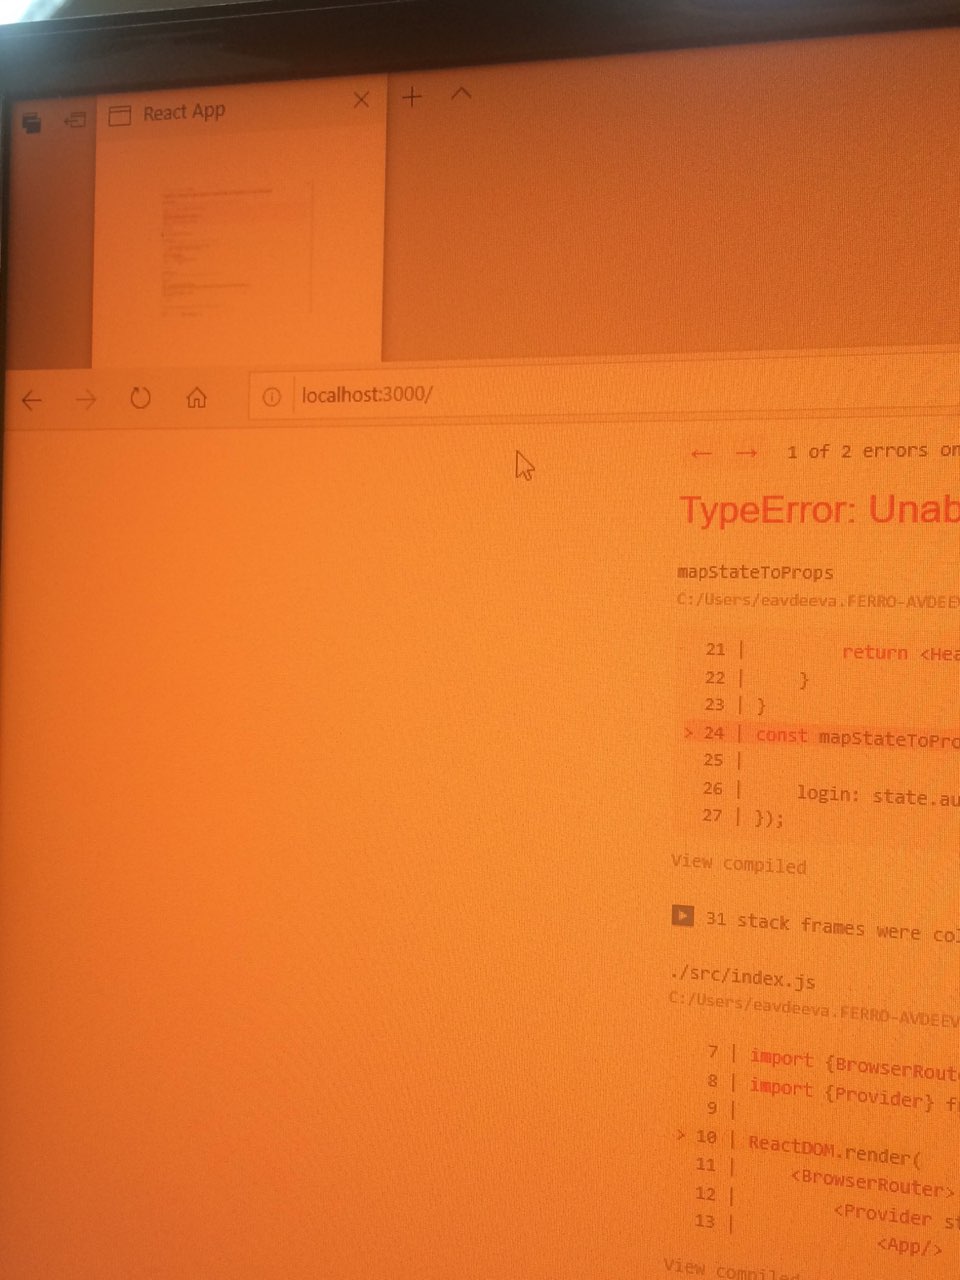The width and height of the screenshot is (960, 1280).
Task: Show tabs you've set aside icon
Action: point(32,123)
